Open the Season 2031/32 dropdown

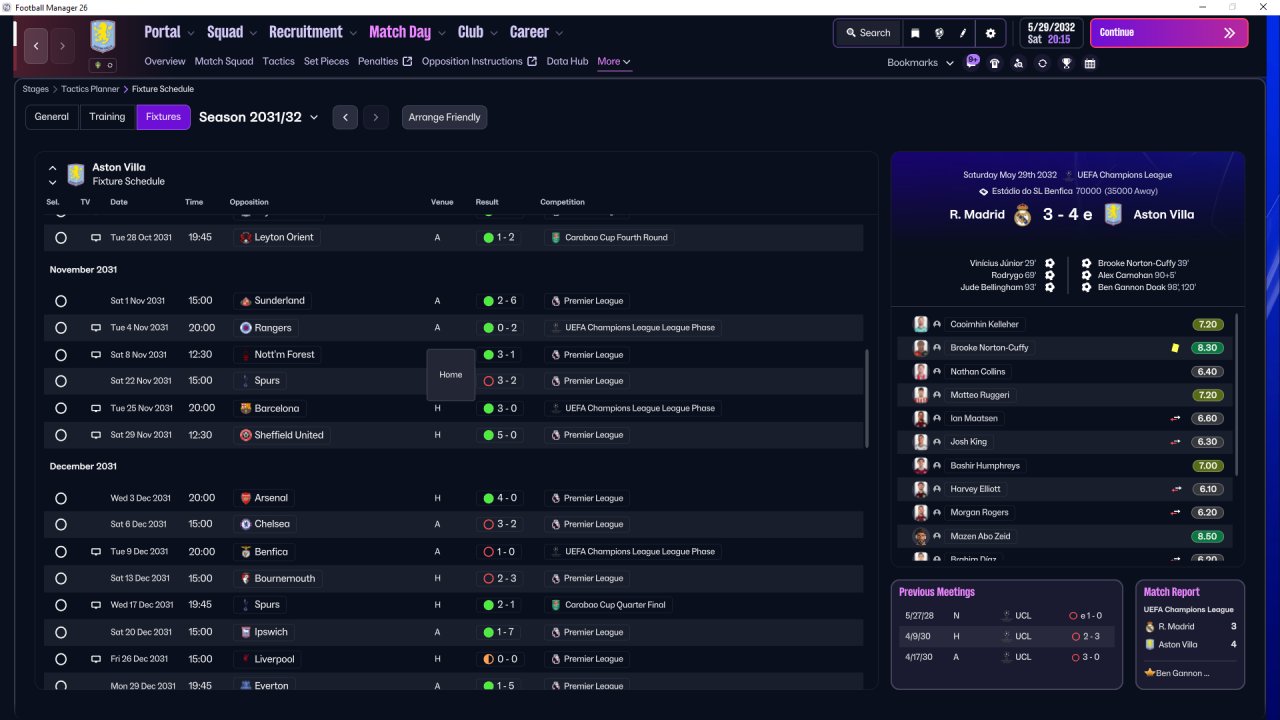259,117
